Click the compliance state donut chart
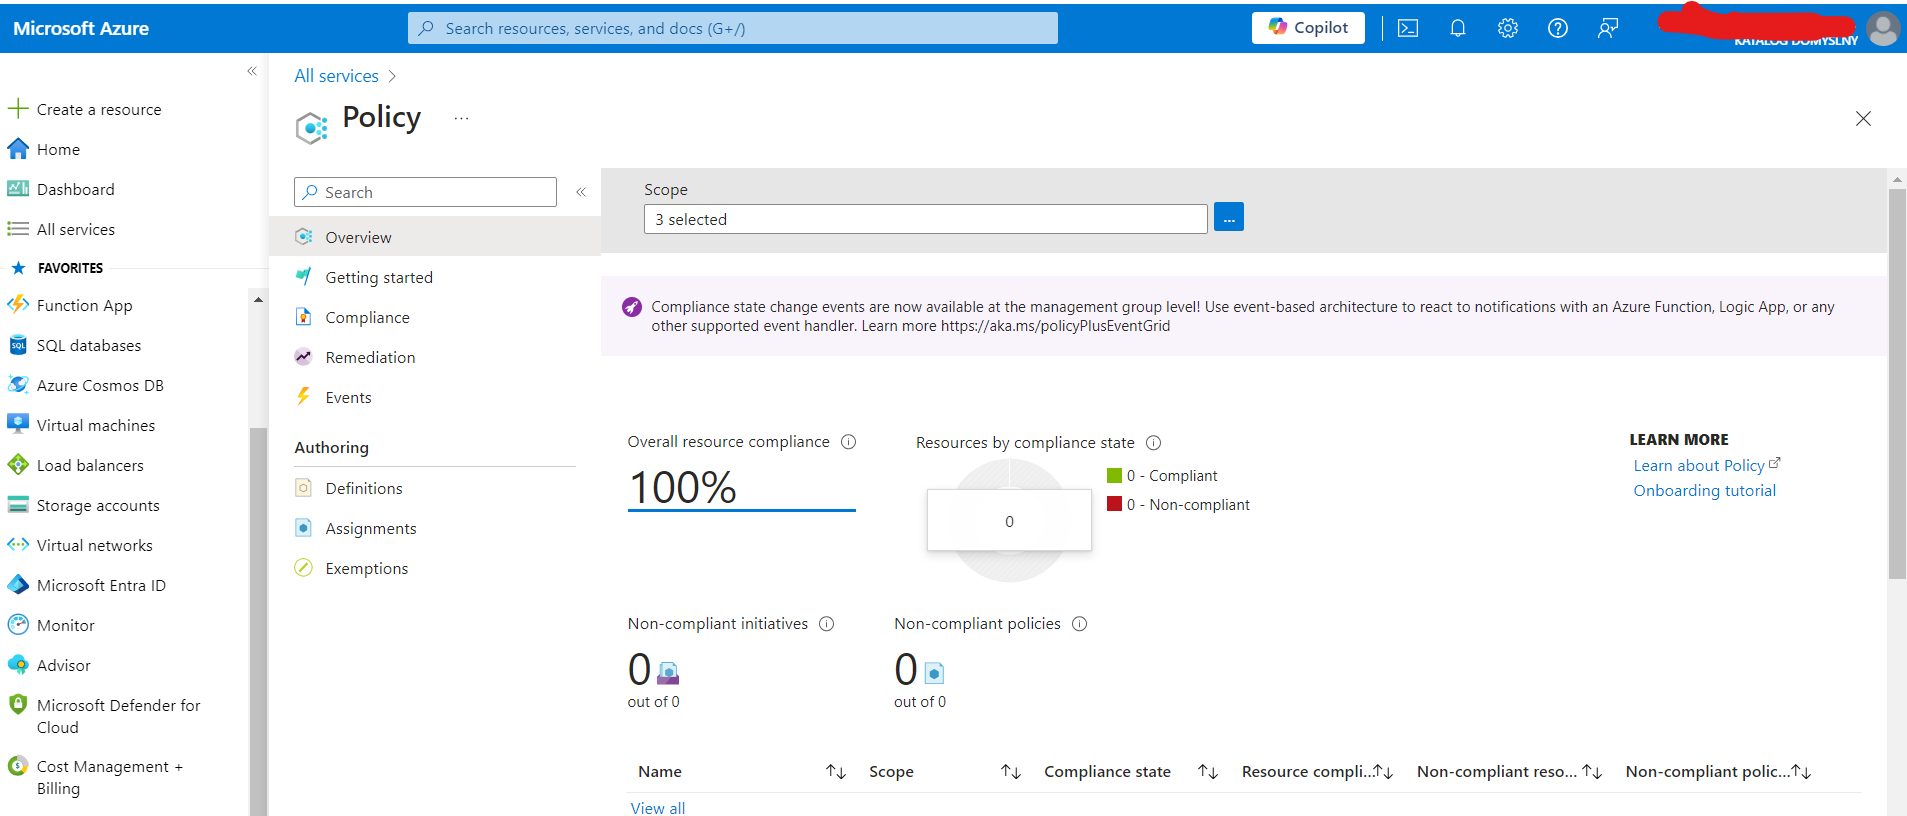This screenshot has height=816, width=1907. (x=1009, y=521)
